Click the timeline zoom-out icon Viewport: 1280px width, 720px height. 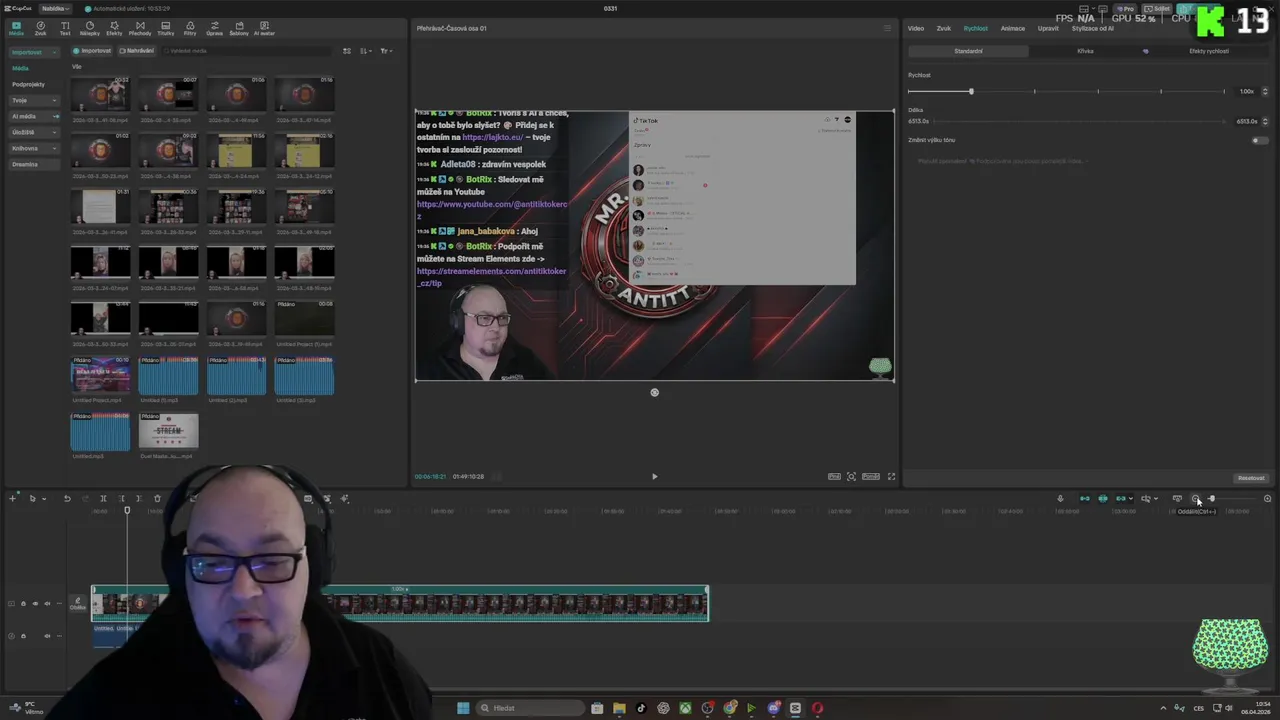pyautogui.click(x=1196, y=499)
